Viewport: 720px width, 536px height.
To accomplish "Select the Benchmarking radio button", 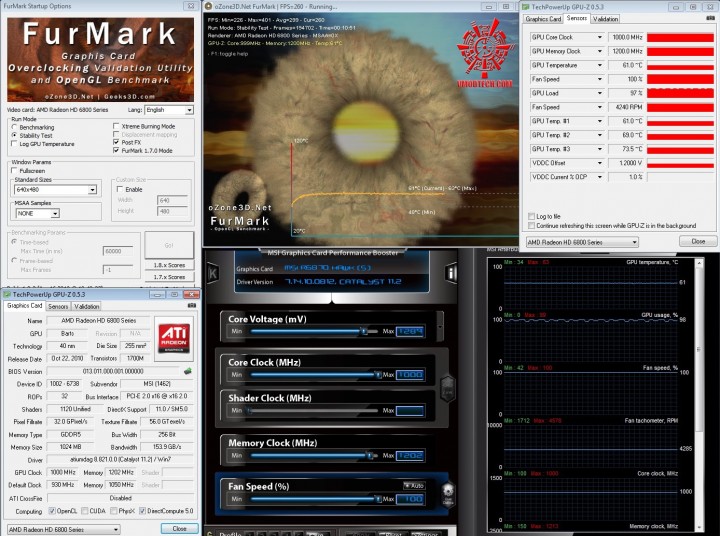I will click(x=15, y=127).
